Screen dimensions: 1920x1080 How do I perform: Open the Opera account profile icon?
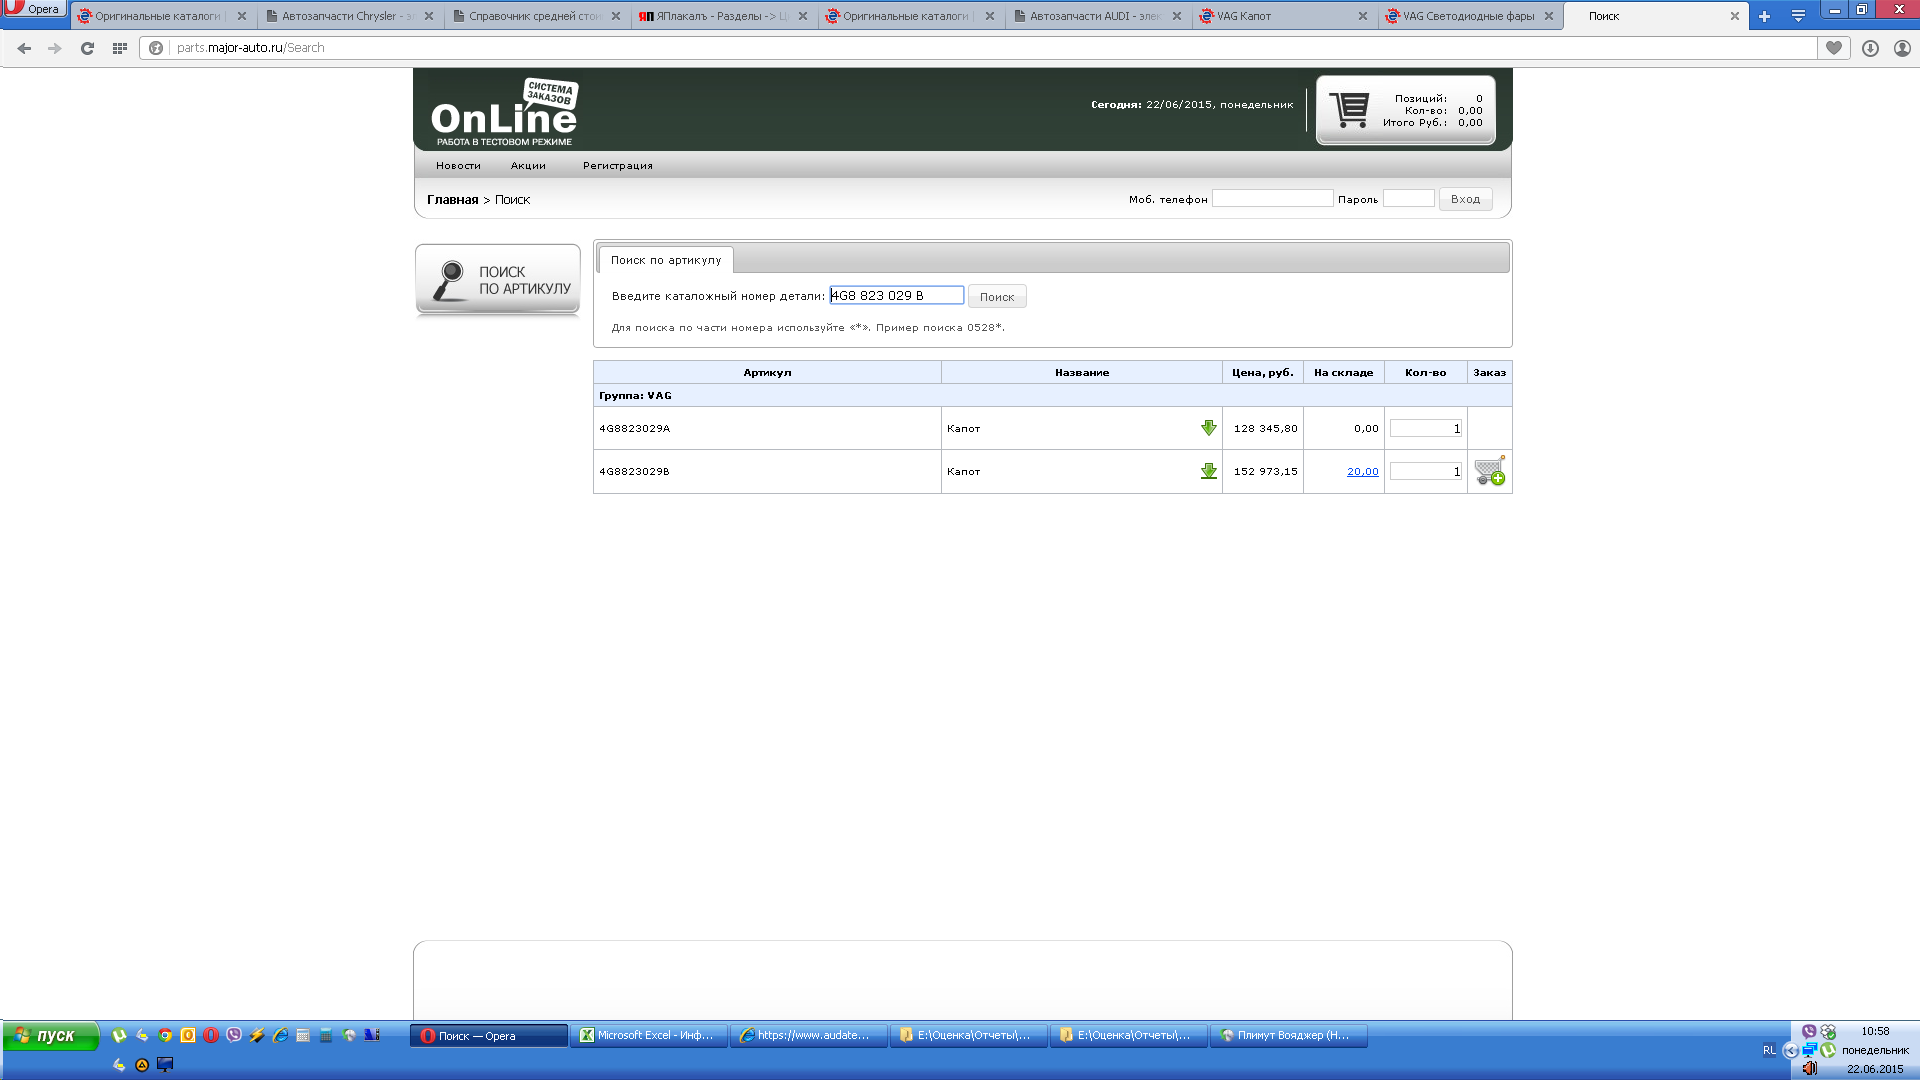(1902, 48)
